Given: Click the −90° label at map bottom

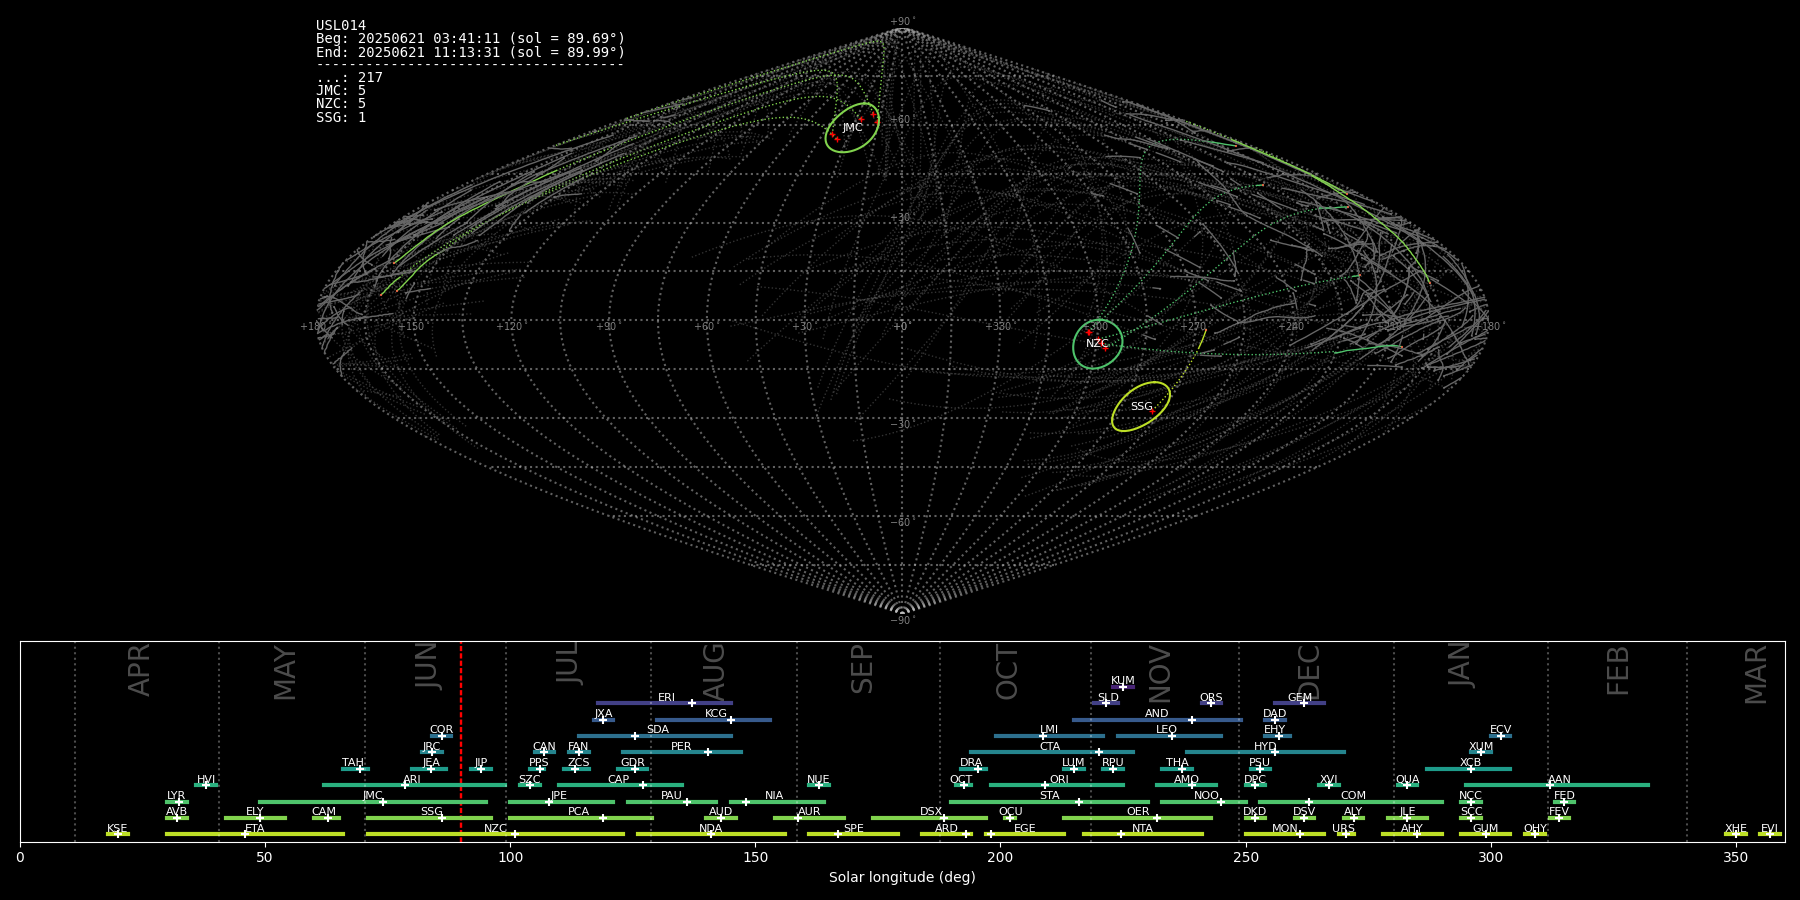Looking at the screenshot, I should pos(902,621).
